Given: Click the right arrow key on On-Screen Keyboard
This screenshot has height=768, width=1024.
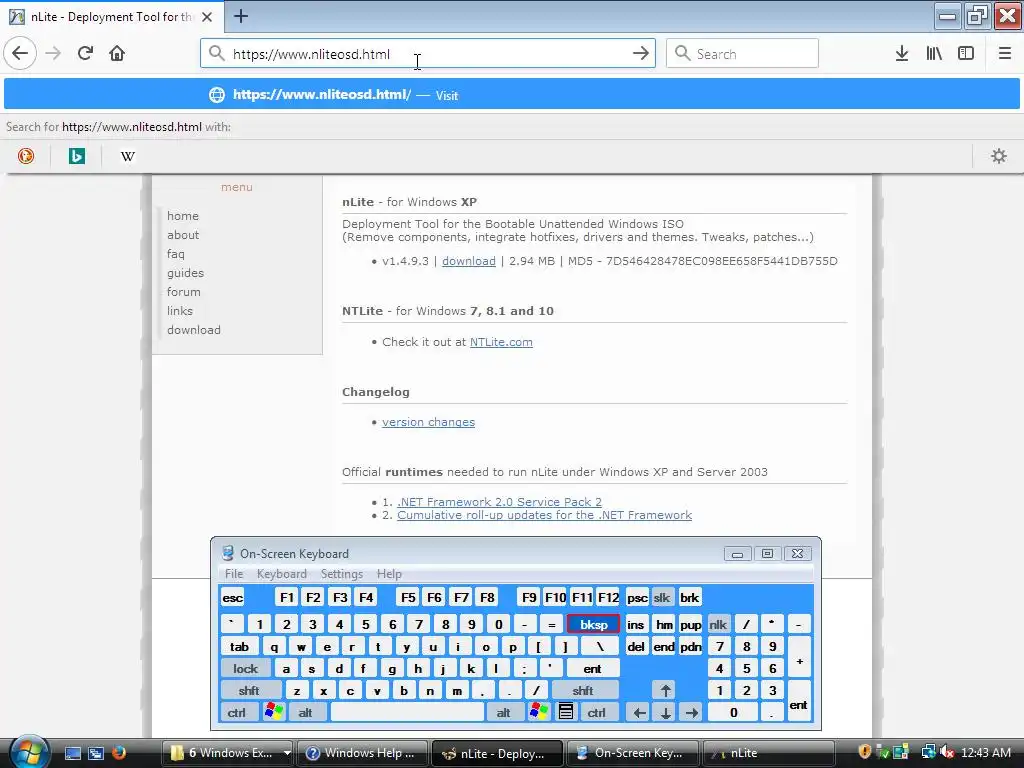Looking at the screenshot, I should click(692, 712).
